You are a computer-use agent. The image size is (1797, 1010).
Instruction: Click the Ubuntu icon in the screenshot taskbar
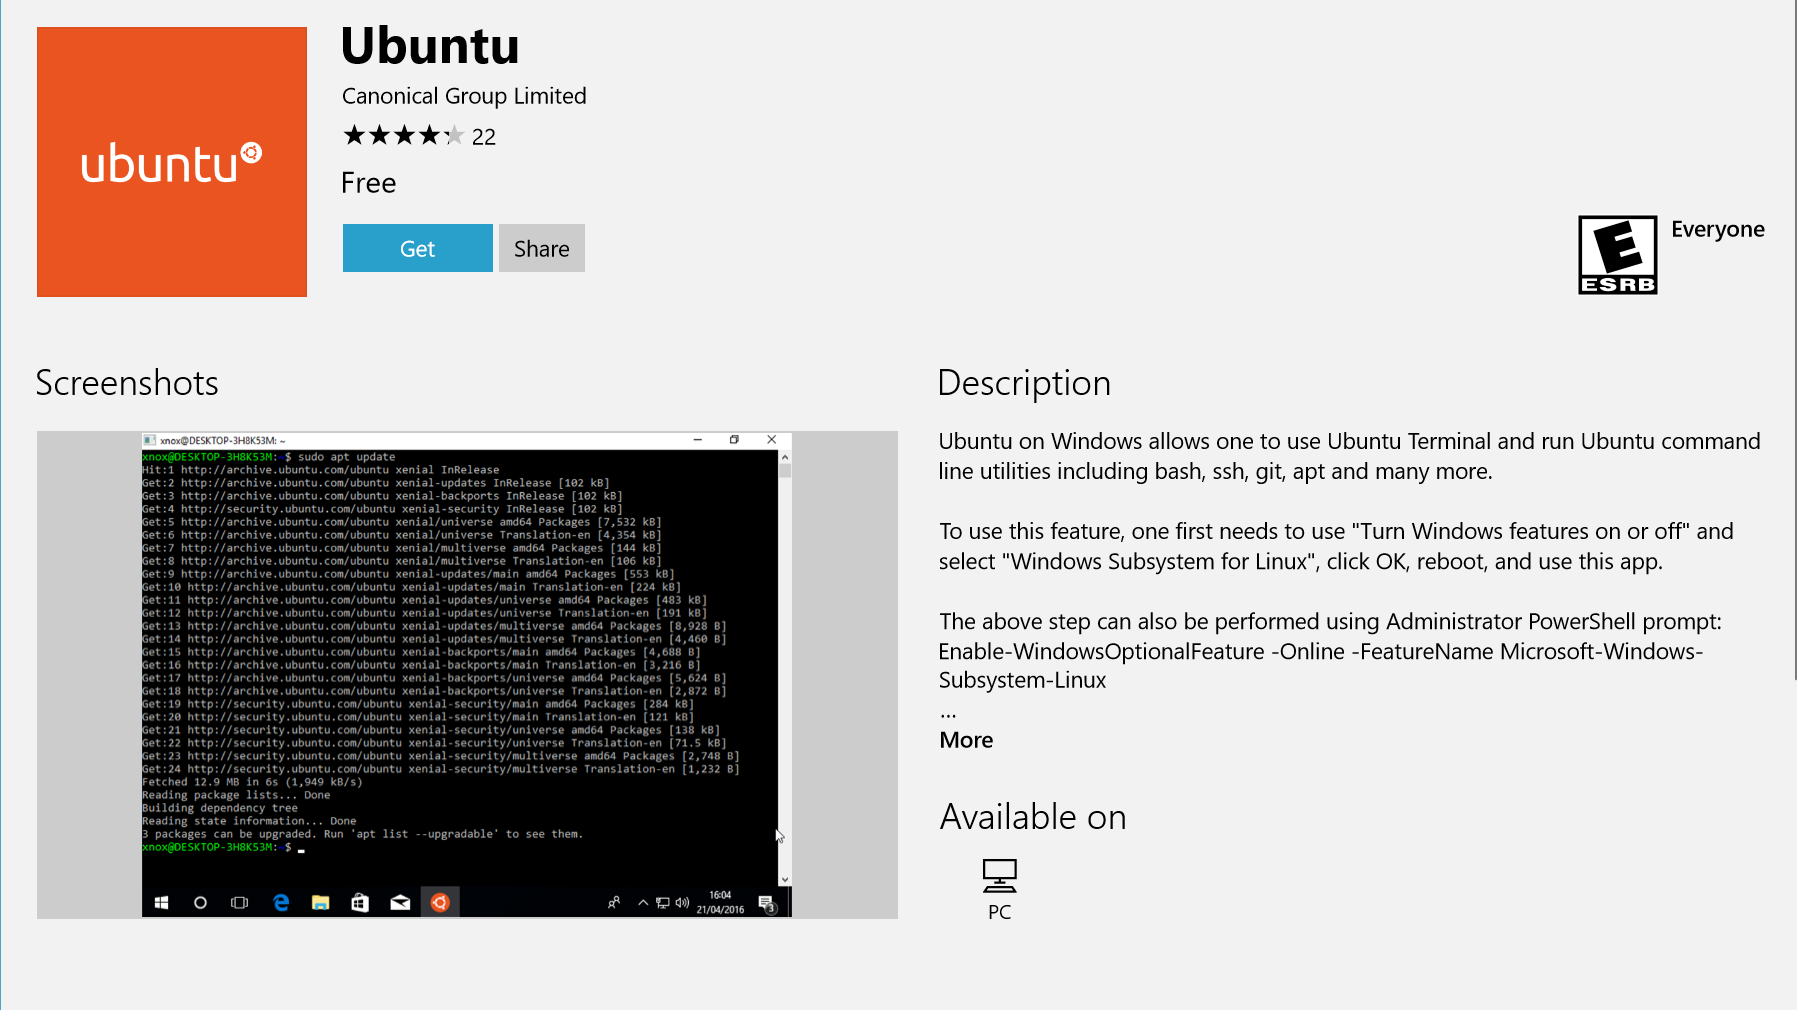point(440,903)
